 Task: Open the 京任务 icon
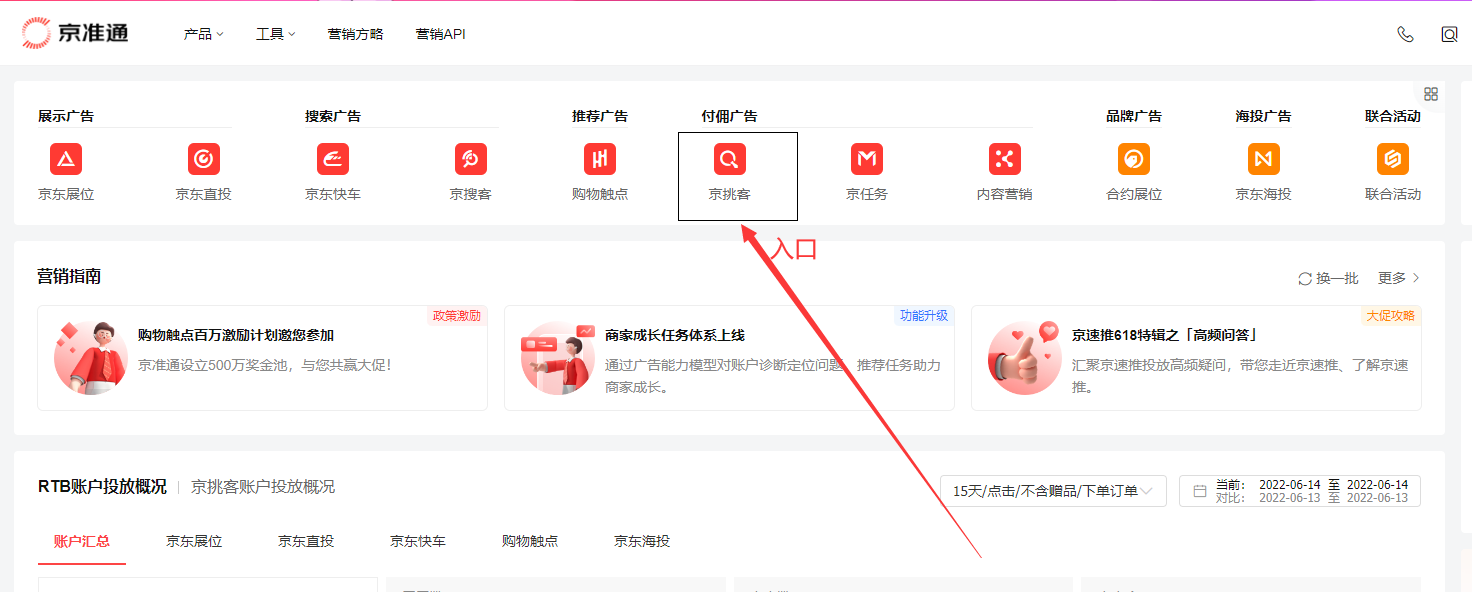867,159
